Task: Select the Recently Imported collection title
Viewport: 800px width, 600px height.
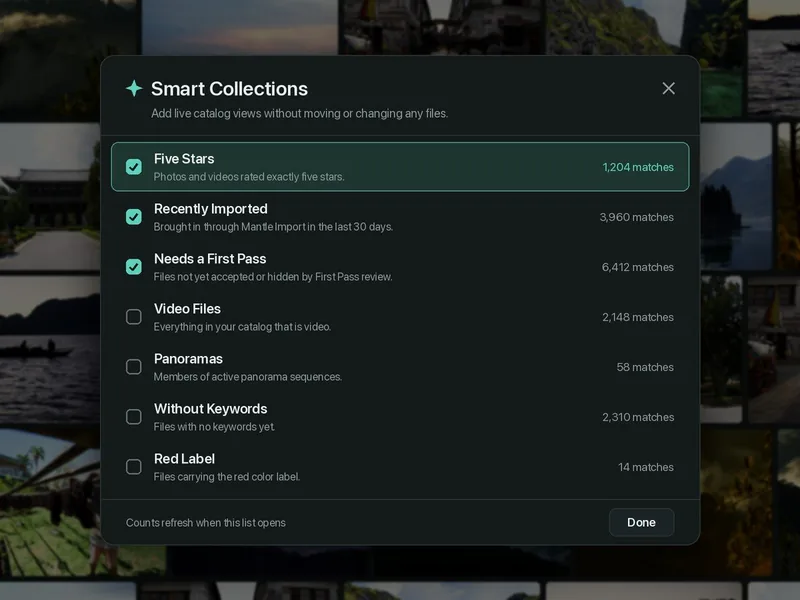Action: [x=211, y=209]
